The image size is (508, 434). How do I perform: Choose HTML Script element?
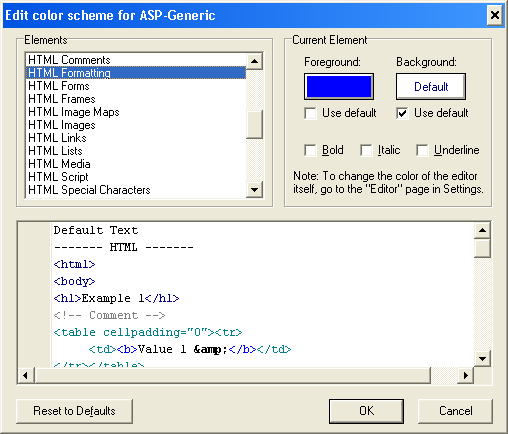[136, 177]
